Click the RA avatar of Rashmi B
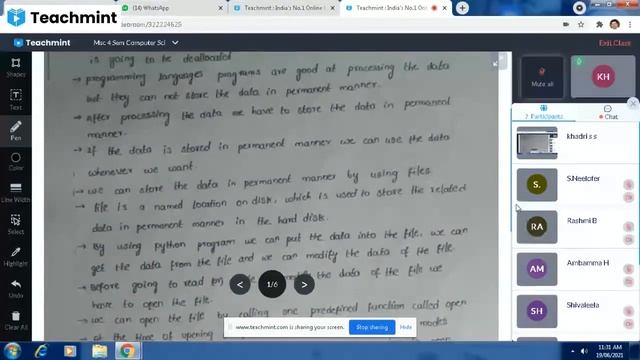 (x=537, y=227)
